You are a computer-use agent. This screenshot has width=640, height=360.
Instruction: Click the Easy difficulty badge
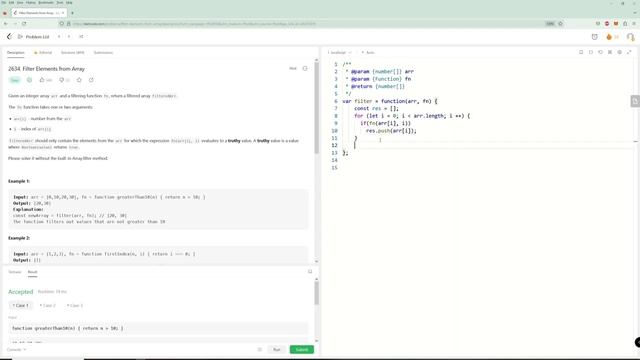(x=15, y=80)
